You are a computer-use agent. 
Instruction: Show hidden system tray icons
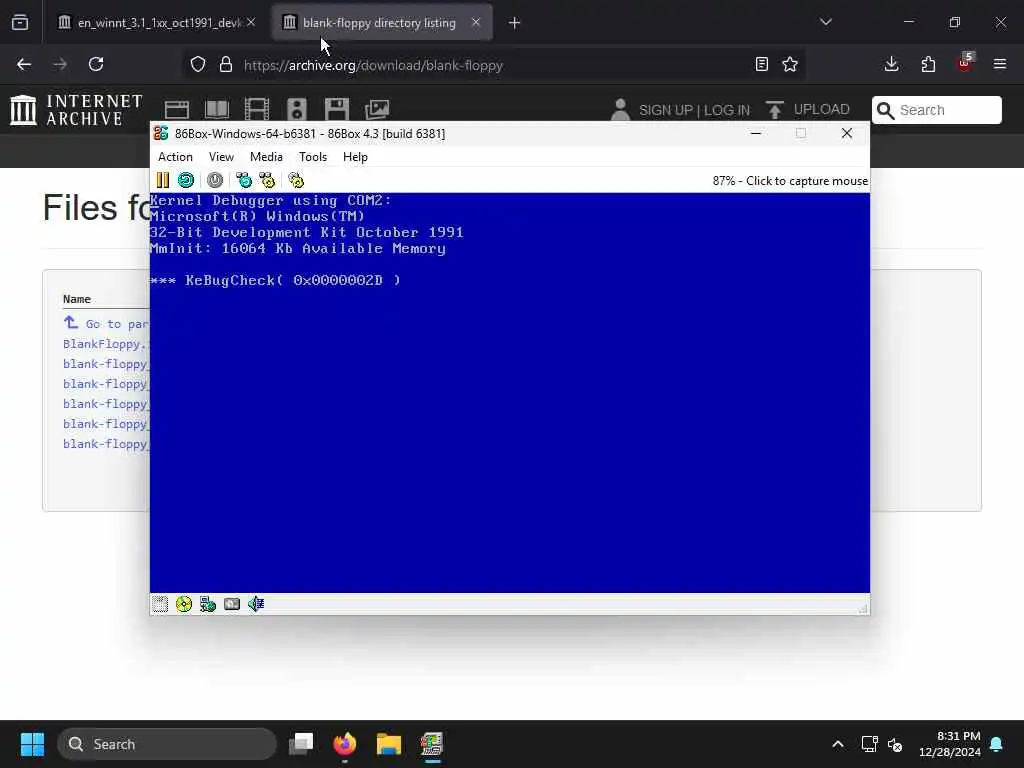click(838, 744)
